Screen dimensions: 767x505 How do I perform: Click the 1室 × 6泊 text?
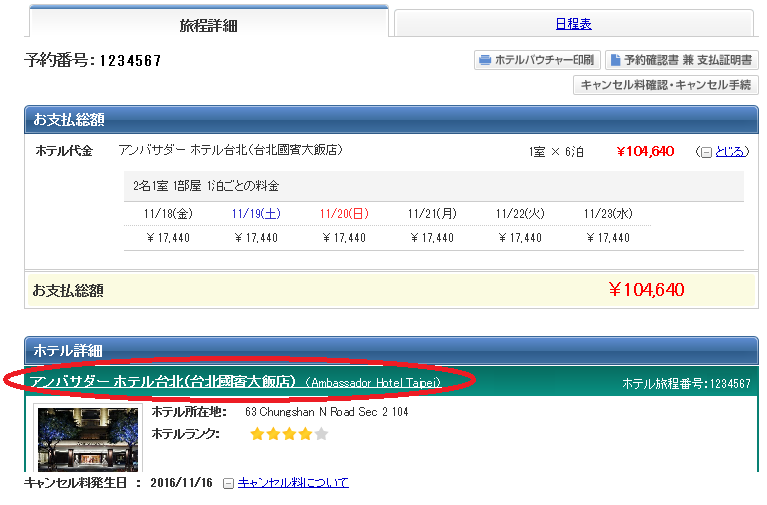tap(556, 152)
